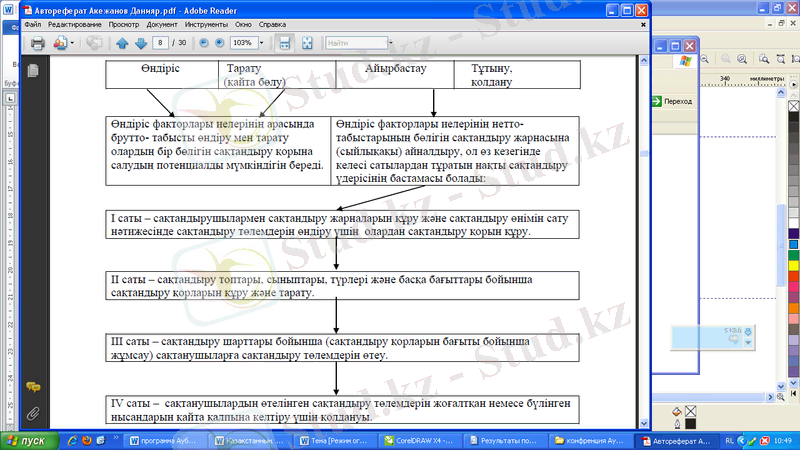Launch Firefox from Quick Launch
Screen dimensions: 800x450
[87, 440]
